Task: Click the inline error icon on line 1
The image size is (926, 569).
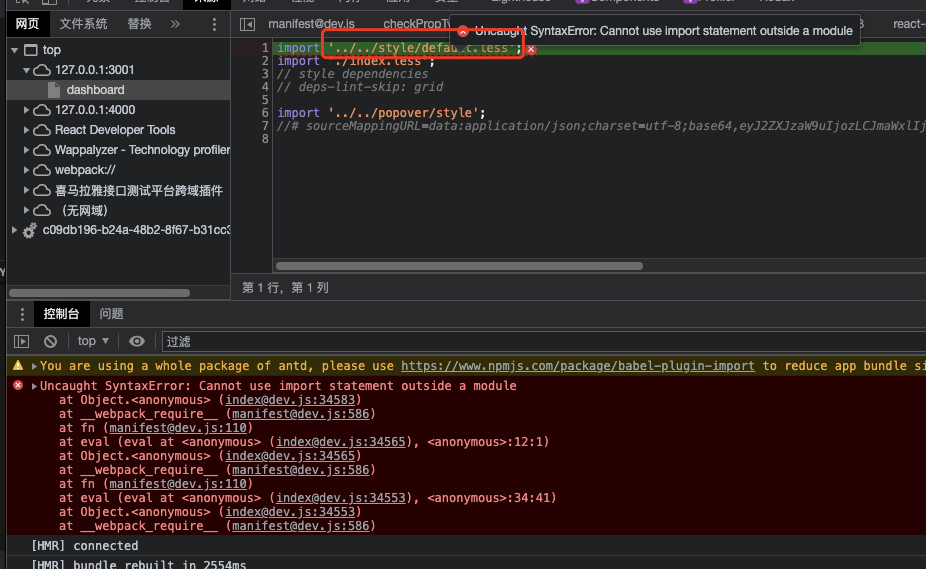Action: (x=531, y=49)
